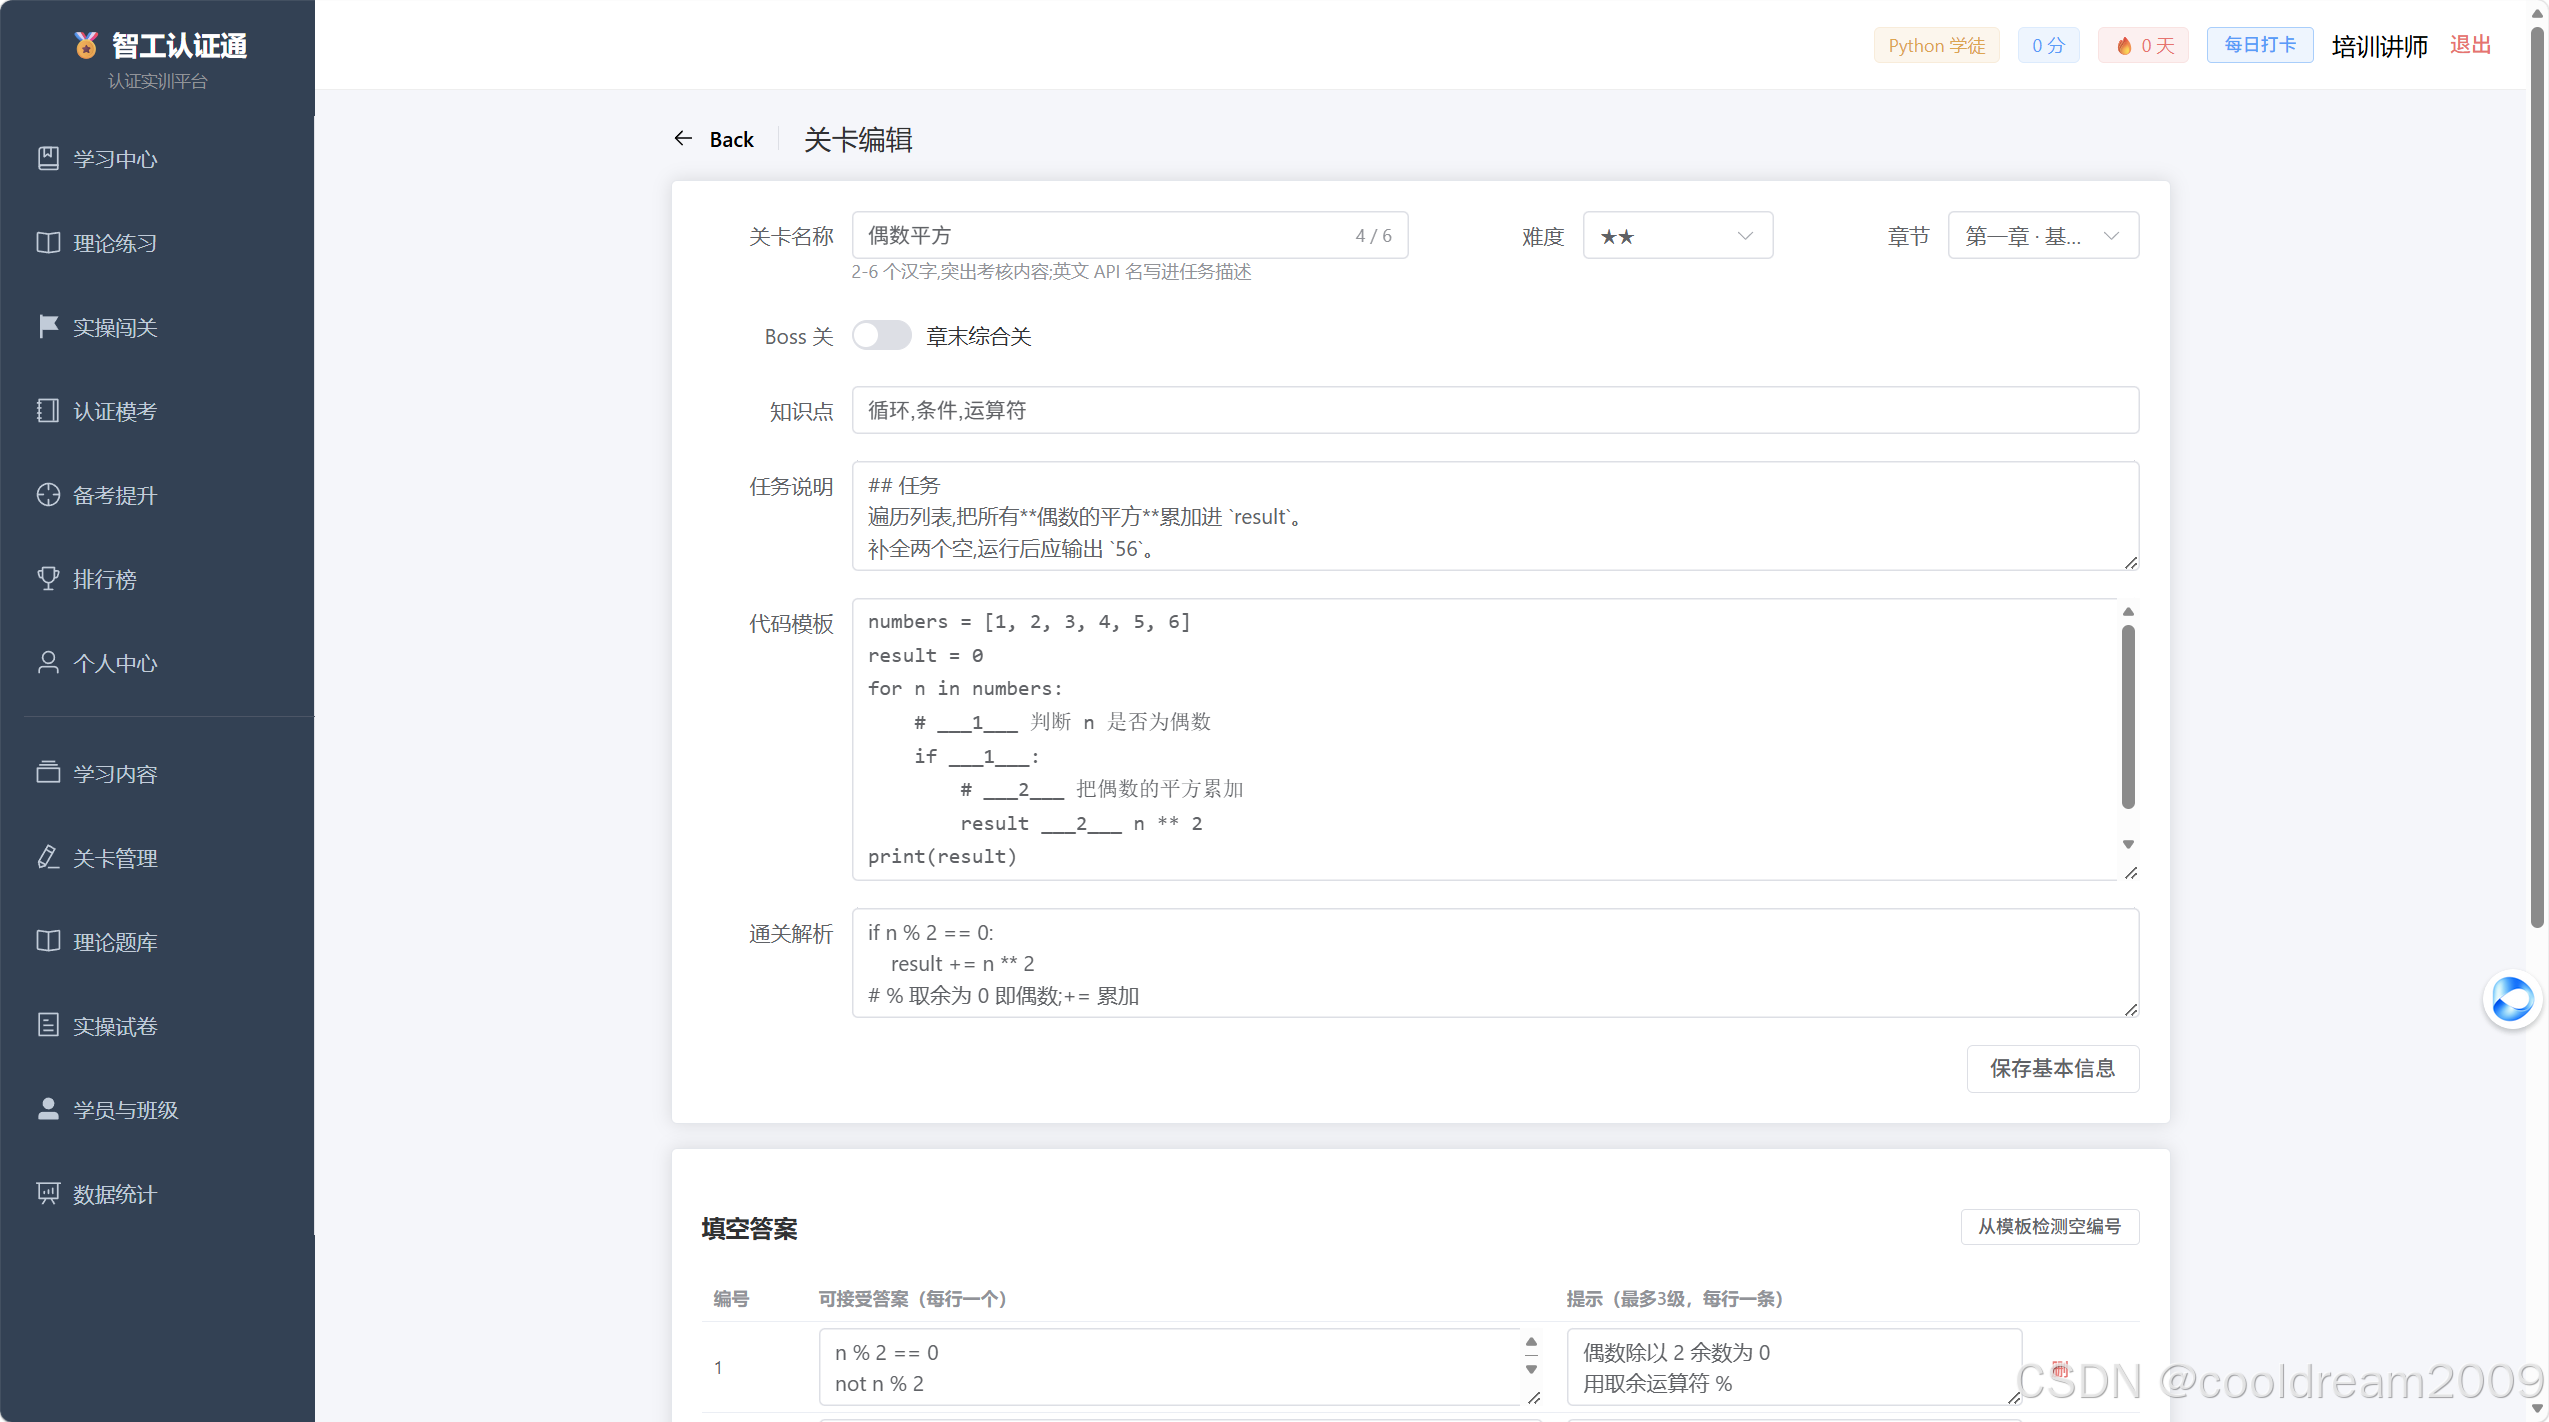Click the 难度 dropdown chevron arrow
This screenshot has height=1422, width=2549.
1745,236
